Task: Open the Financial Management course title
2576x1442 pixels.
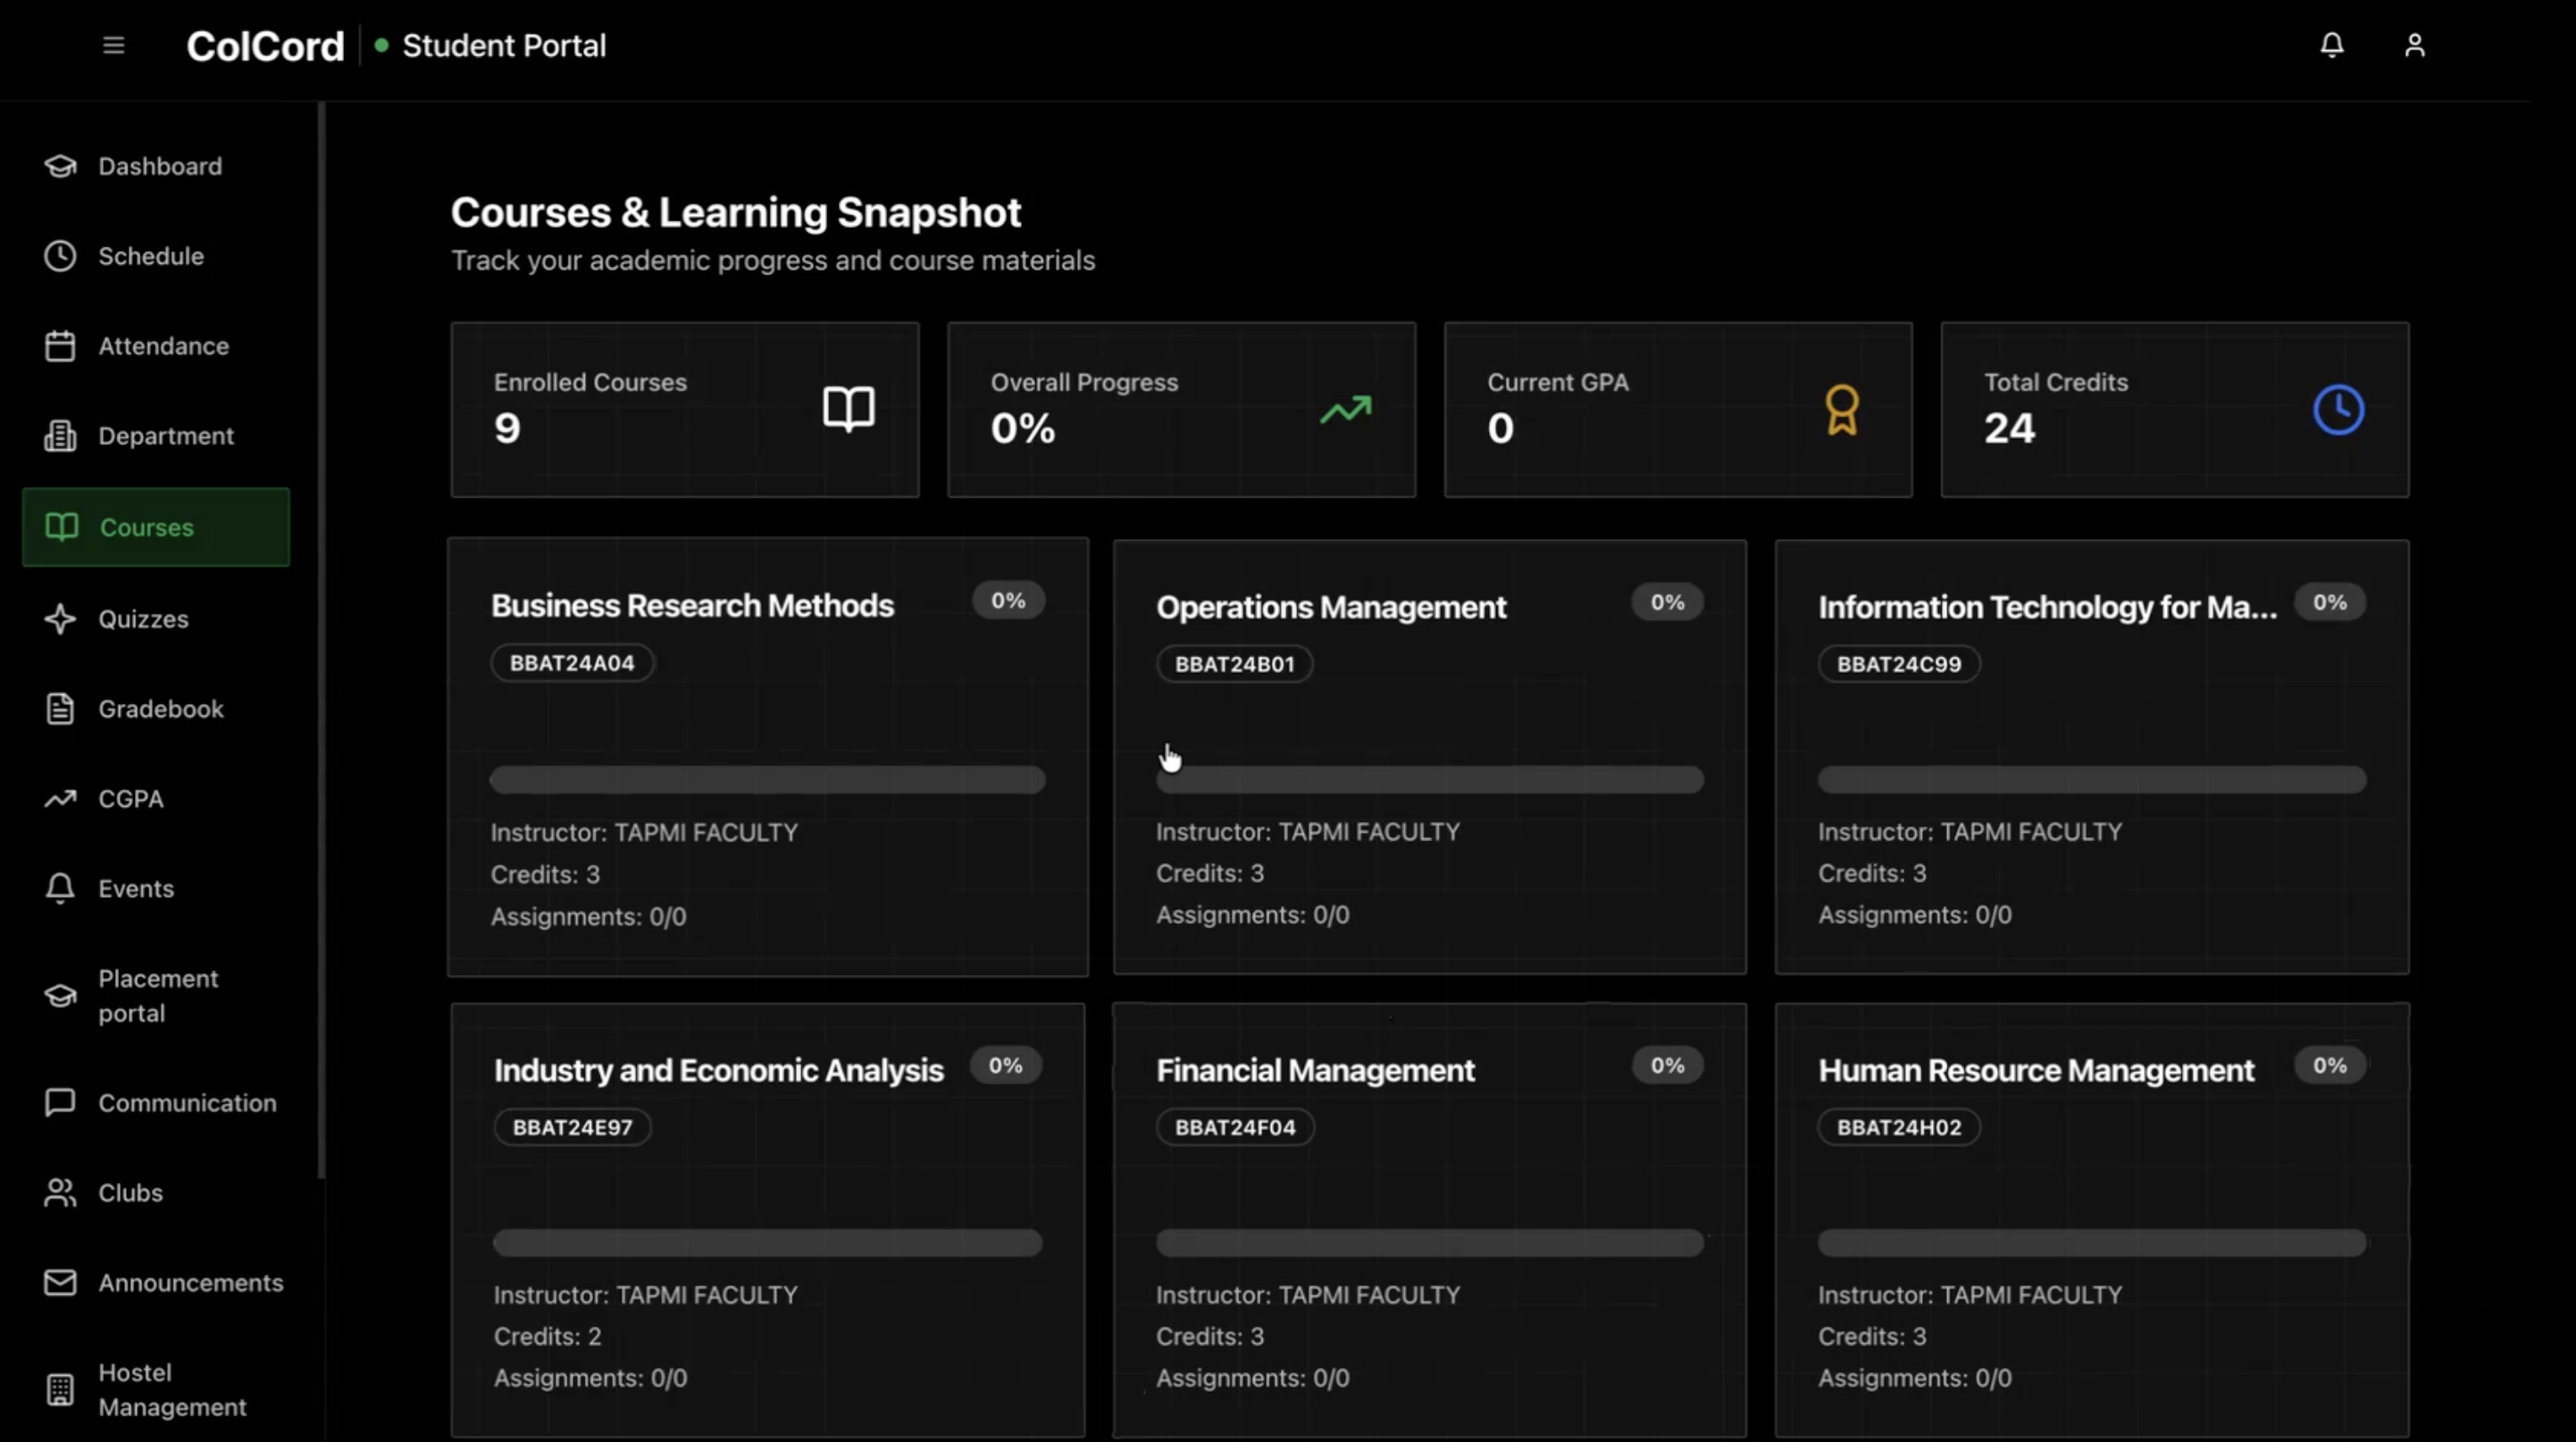Action: 1314,1071
